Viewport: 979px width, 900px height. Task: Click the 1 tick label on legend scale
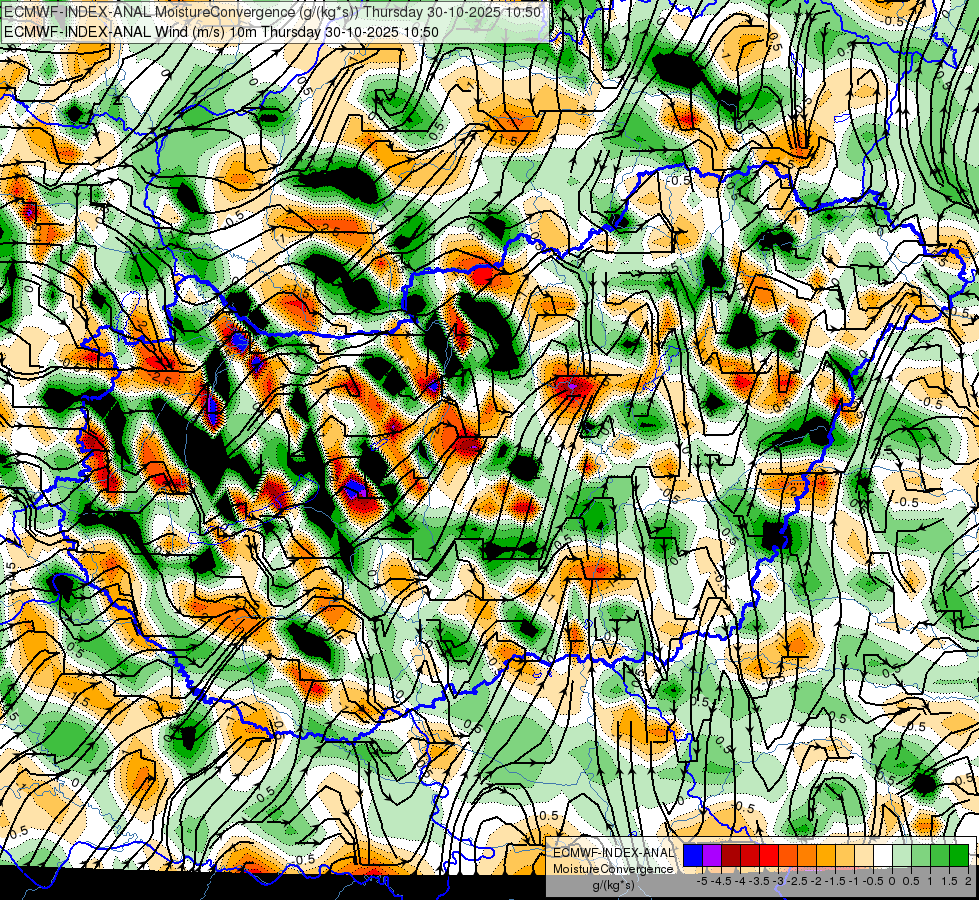click(x=930, y=881)
